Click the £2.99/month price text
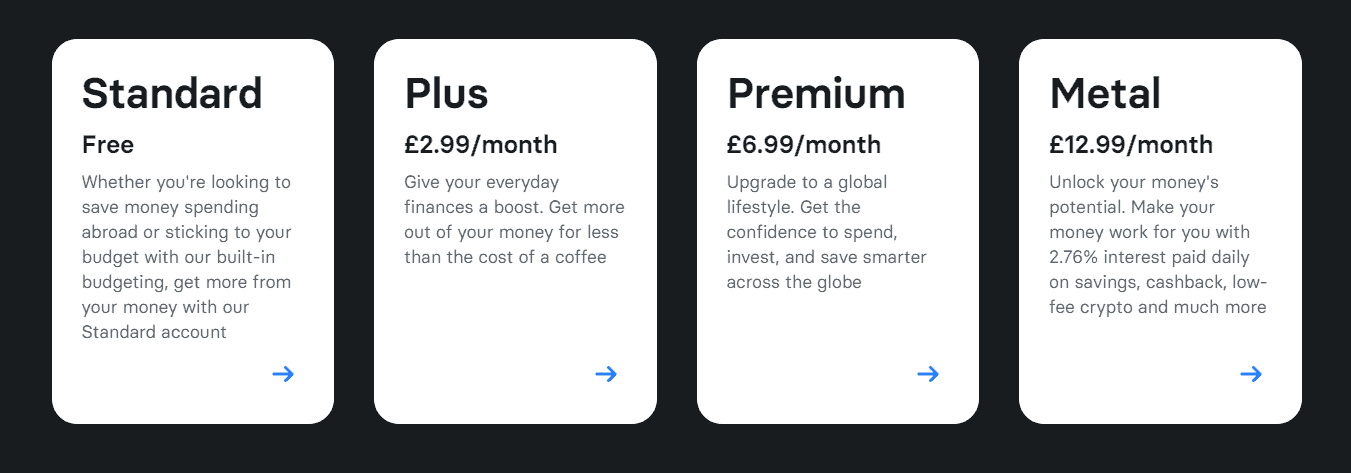 click(x=481, y=145)
